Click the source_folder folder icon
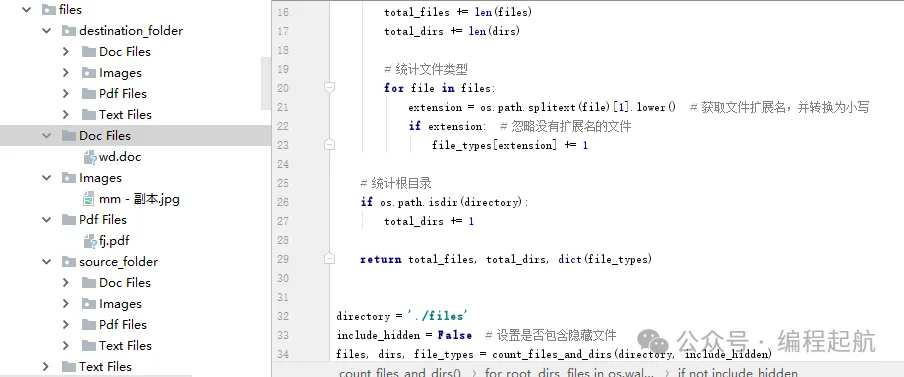This screenshot has height=377, width=904. coord(69,262)
